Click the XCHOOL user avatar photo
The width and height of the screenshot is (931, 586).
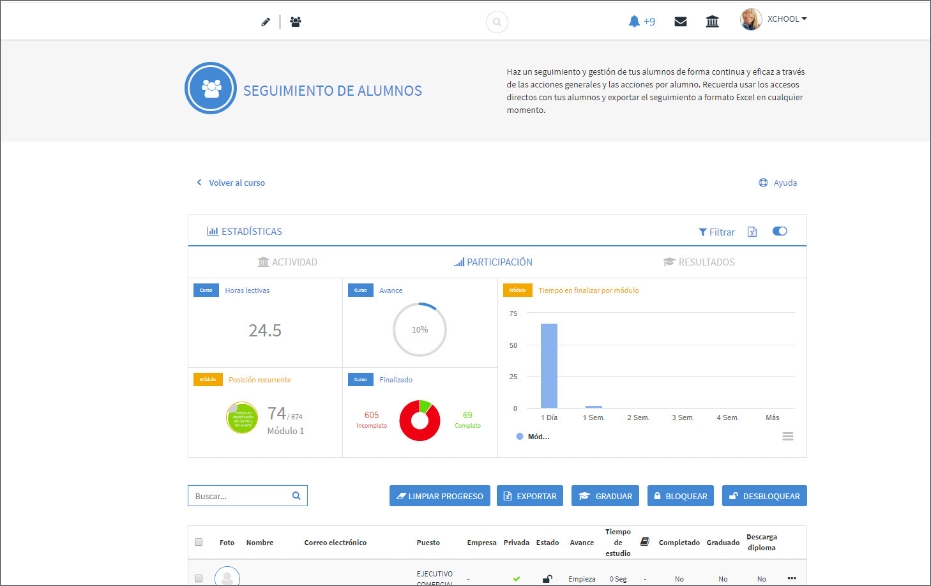coord(750,19)
